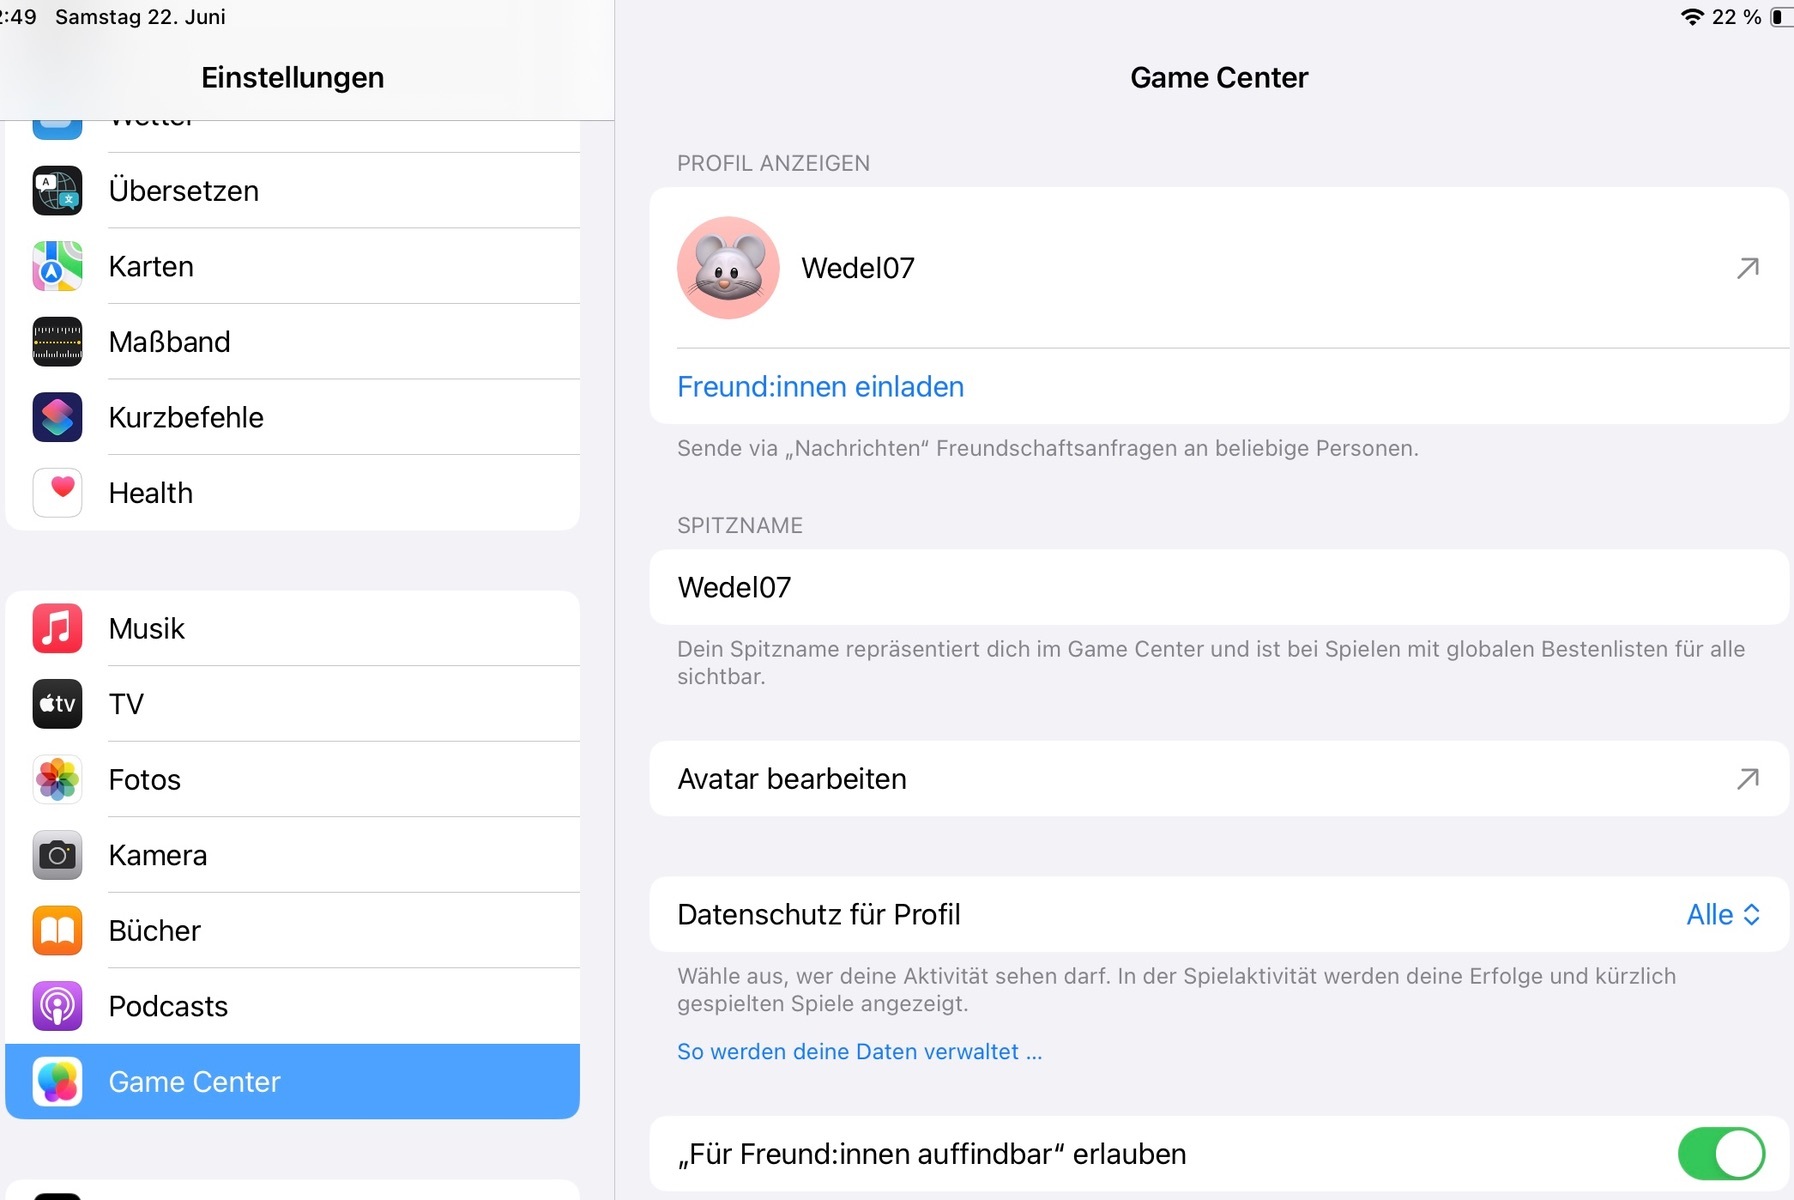Open the Musik app icon
Viewport: 1794px width, 1200px height.
pos(57,629)
